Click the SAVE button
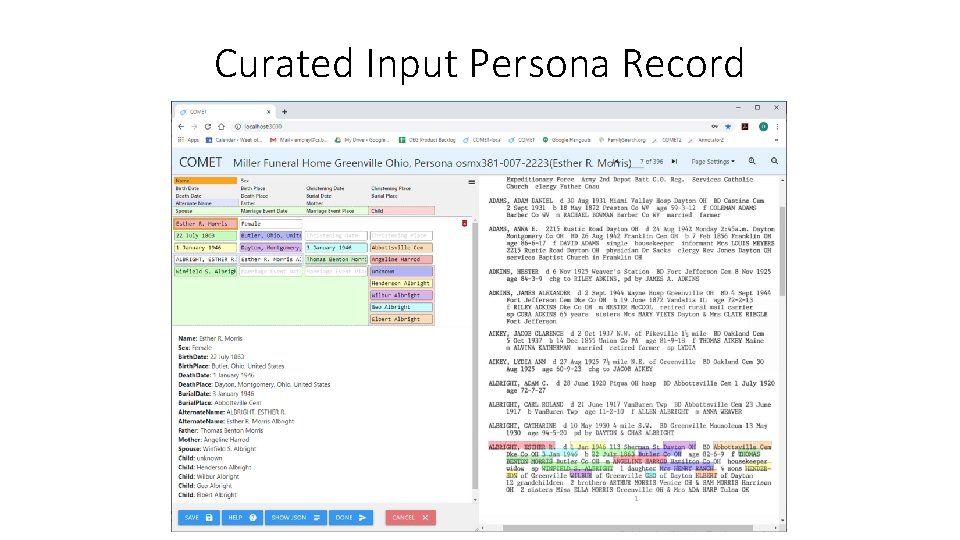This screenshot has width=960, height=540. [198, 517]
